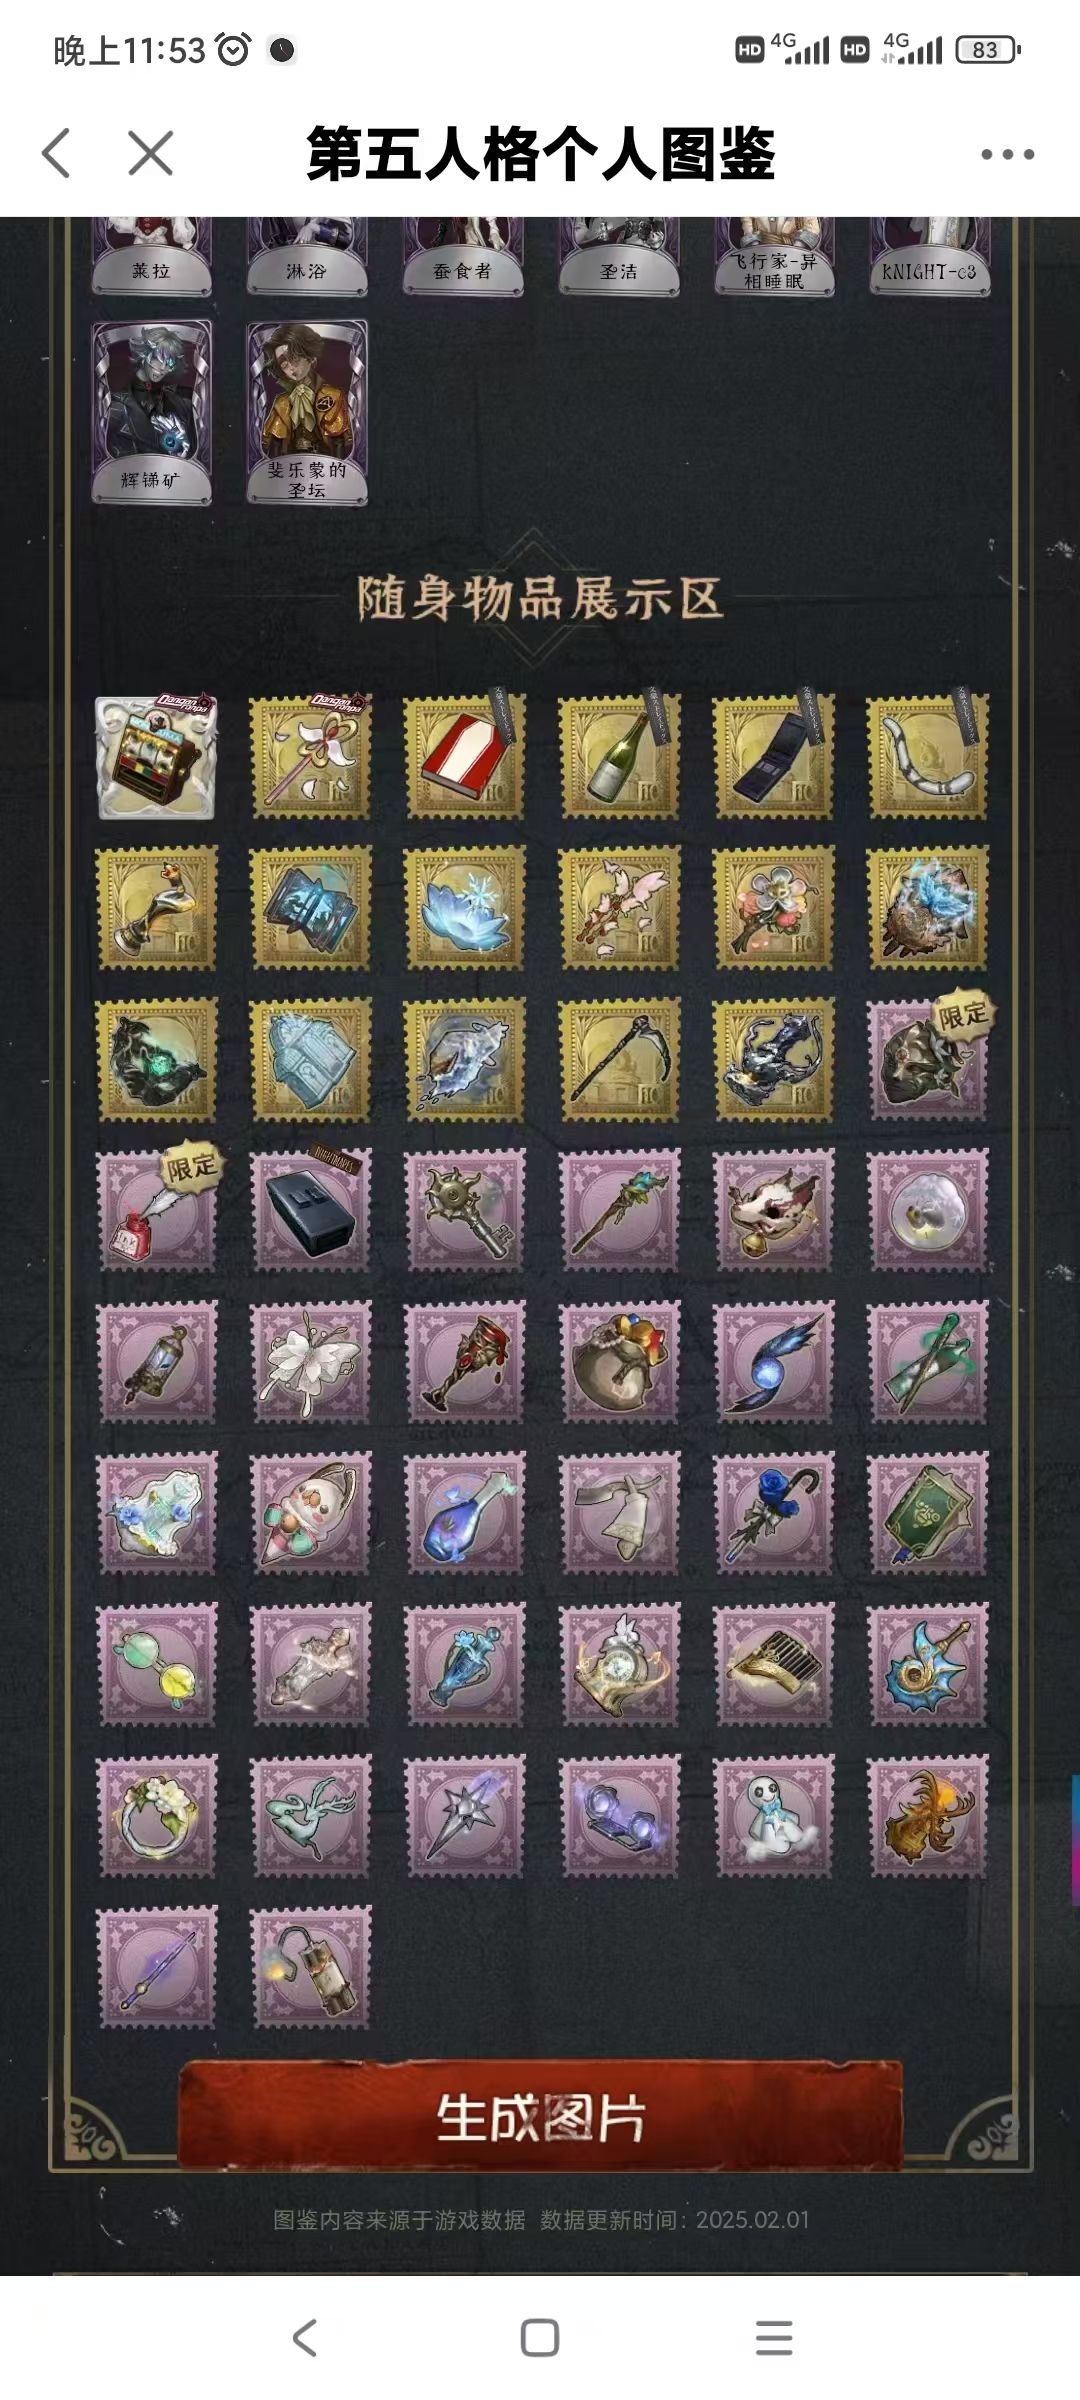Open the 斐乐蒙的圣坛 character card
The width and height of the screenshot is (1080, 2400).
[307, 412]
